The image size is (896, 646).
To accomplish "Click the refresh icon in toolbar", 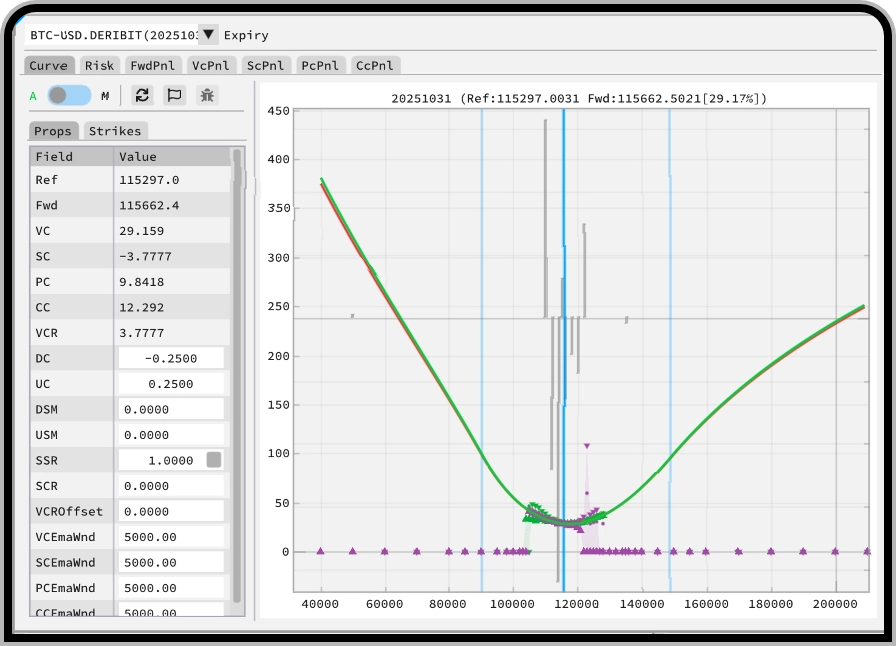I will coord(142,95).
